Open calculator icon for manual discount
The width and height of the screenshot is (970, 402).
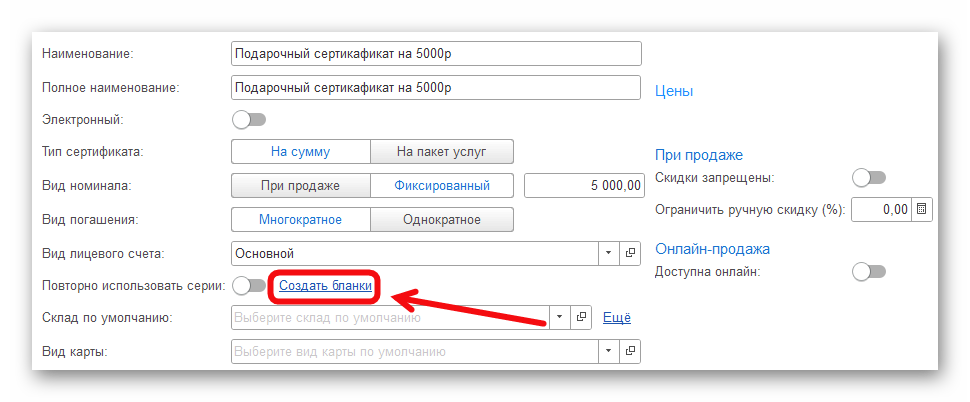(x=922, y=210)
